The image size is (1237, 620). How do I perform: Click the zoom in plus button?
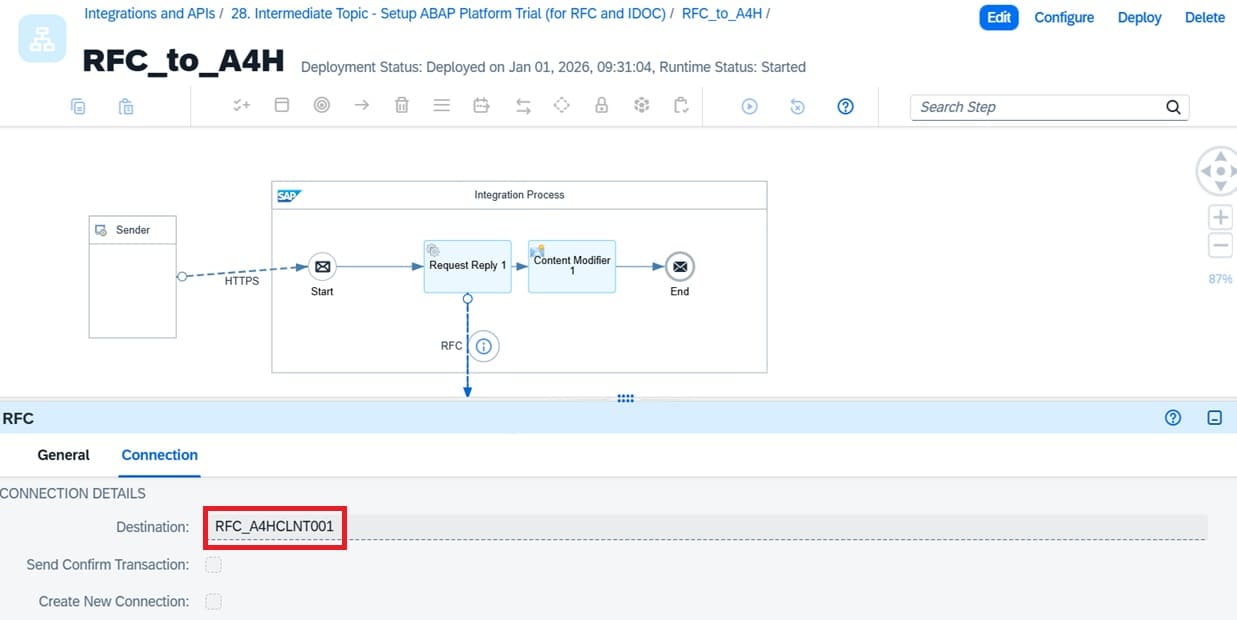(1220, 217)
